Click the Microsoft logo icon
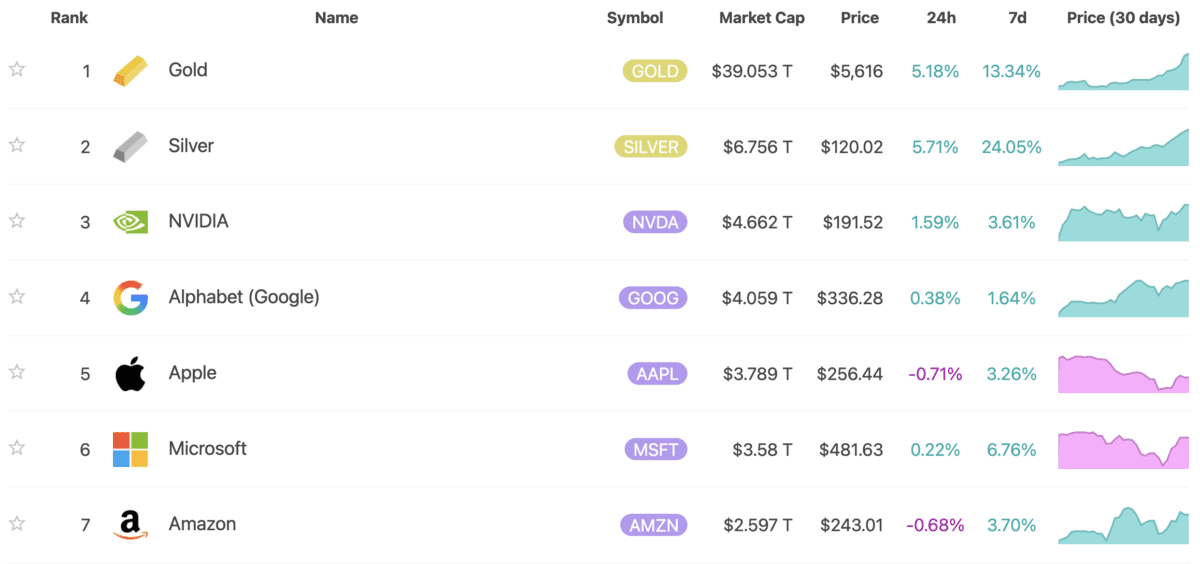The image size is (1200, 564). point(130,450)
